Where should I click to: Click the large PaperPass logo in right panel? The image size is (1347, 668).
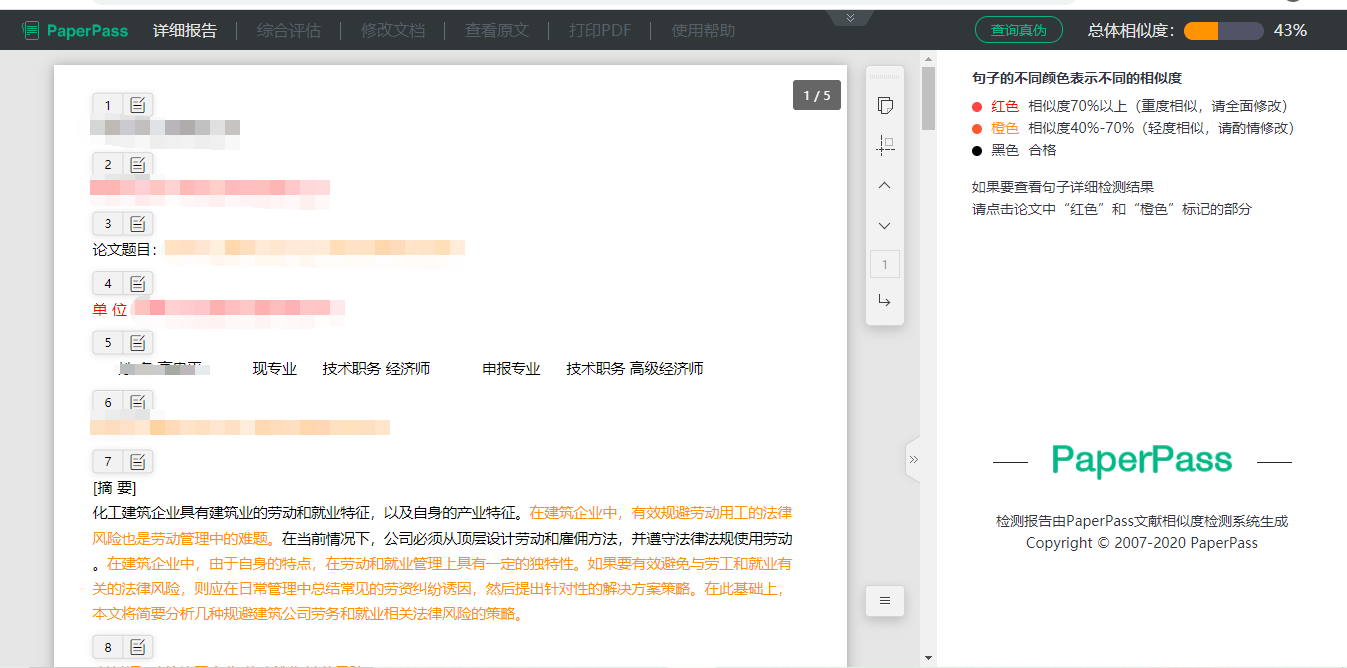pyautogui.click(x=1142, y=461)
